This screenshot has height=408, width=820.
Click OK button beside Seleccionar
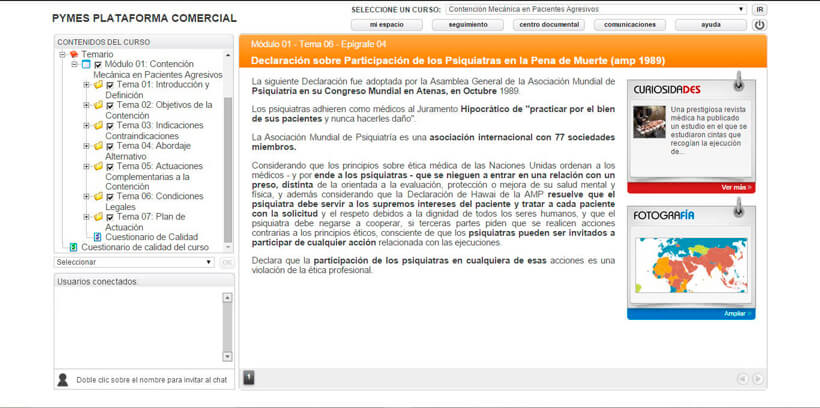coord(226,262)
